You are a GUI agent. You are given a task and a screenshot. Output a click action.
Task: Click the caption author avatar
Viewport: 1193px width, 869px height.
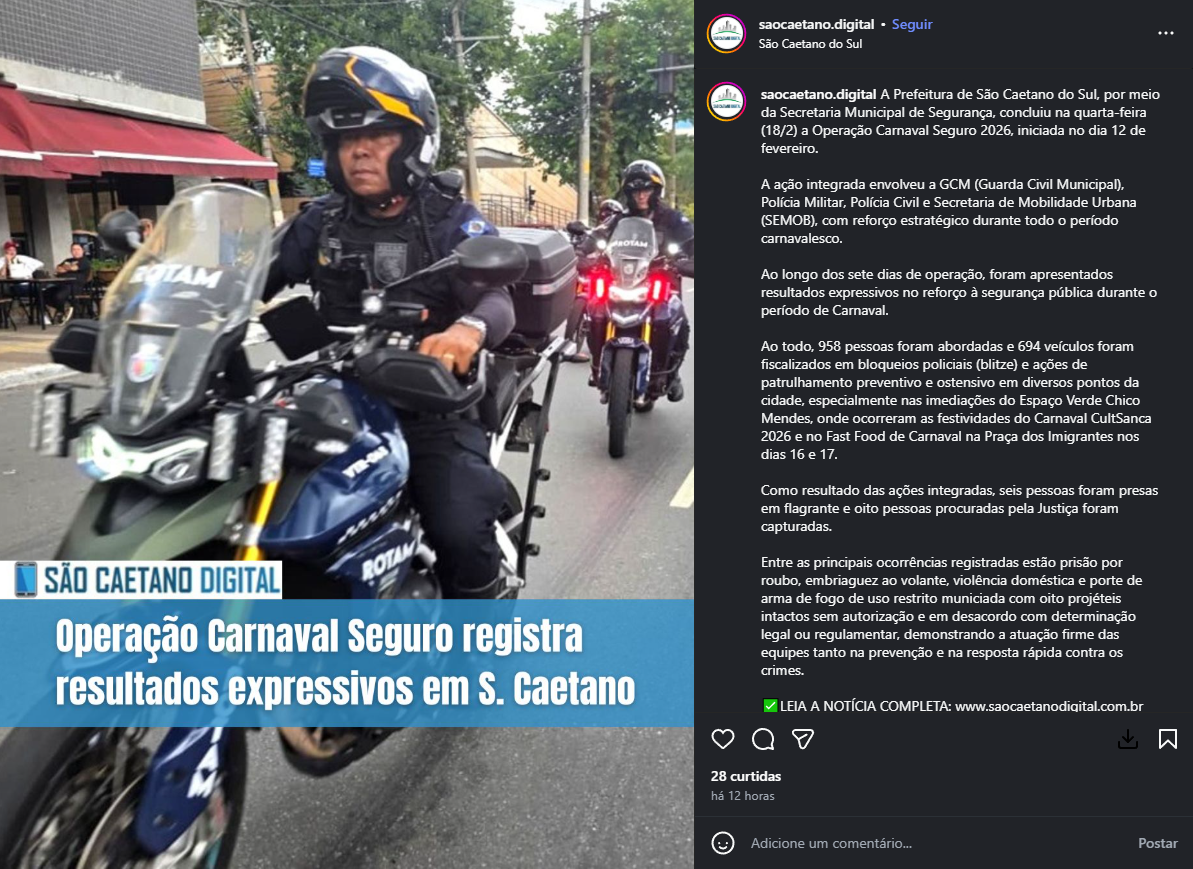(726, 102)
